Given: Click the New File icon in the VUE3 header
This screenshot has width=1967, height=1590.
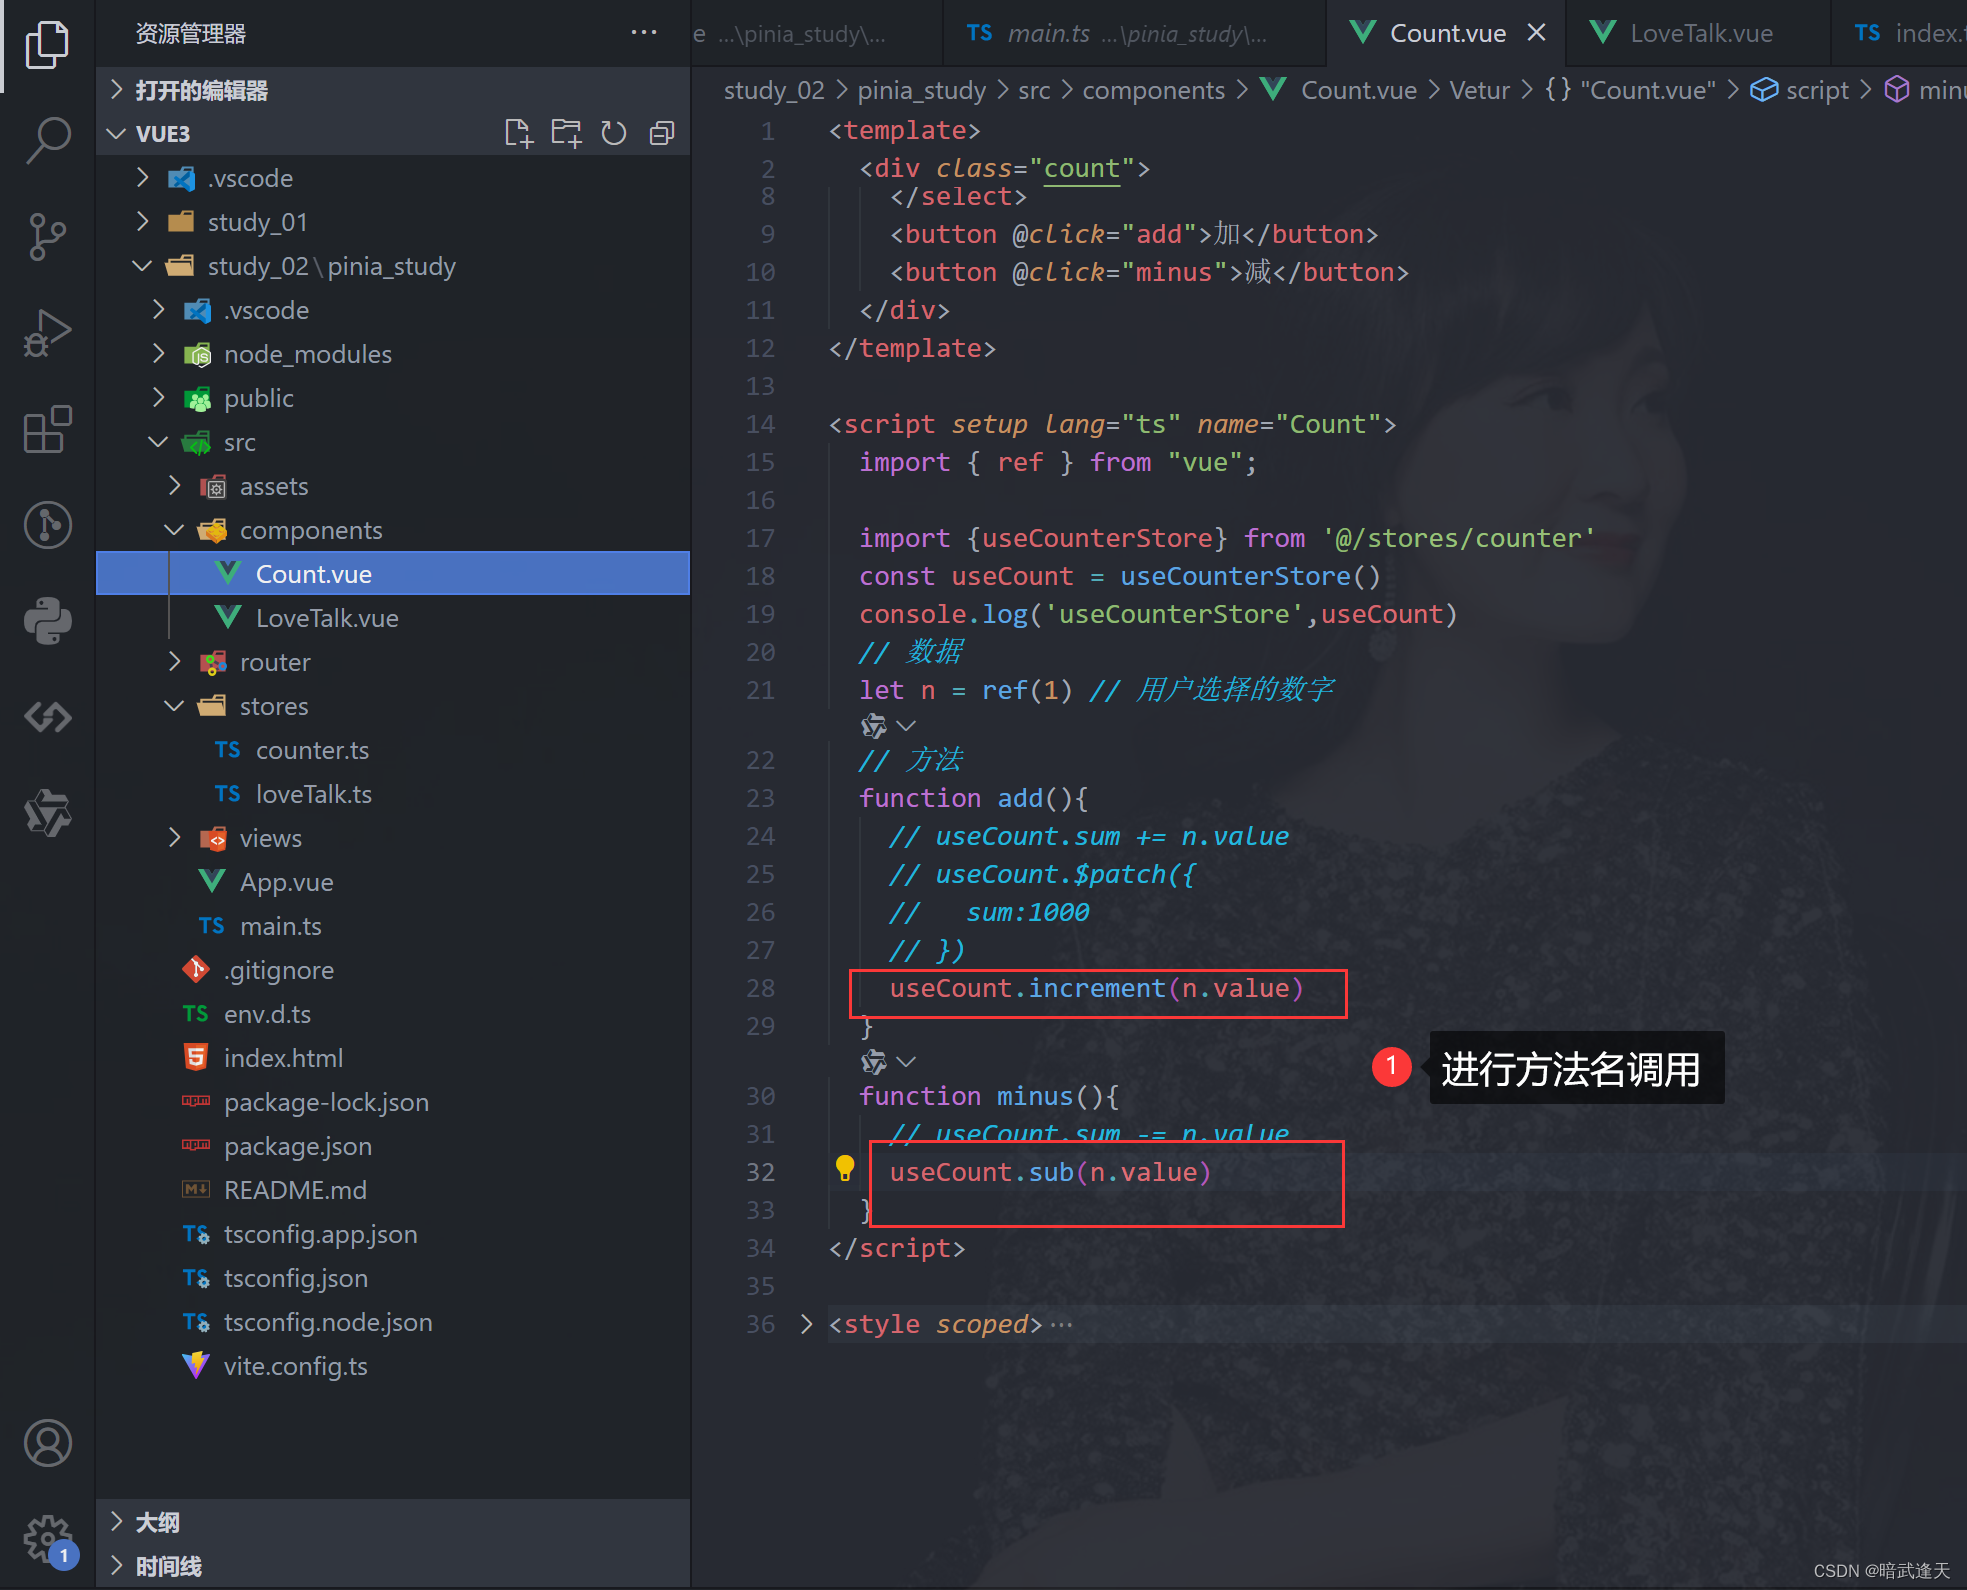Looking at the screenshot, I should click(518, 133).
